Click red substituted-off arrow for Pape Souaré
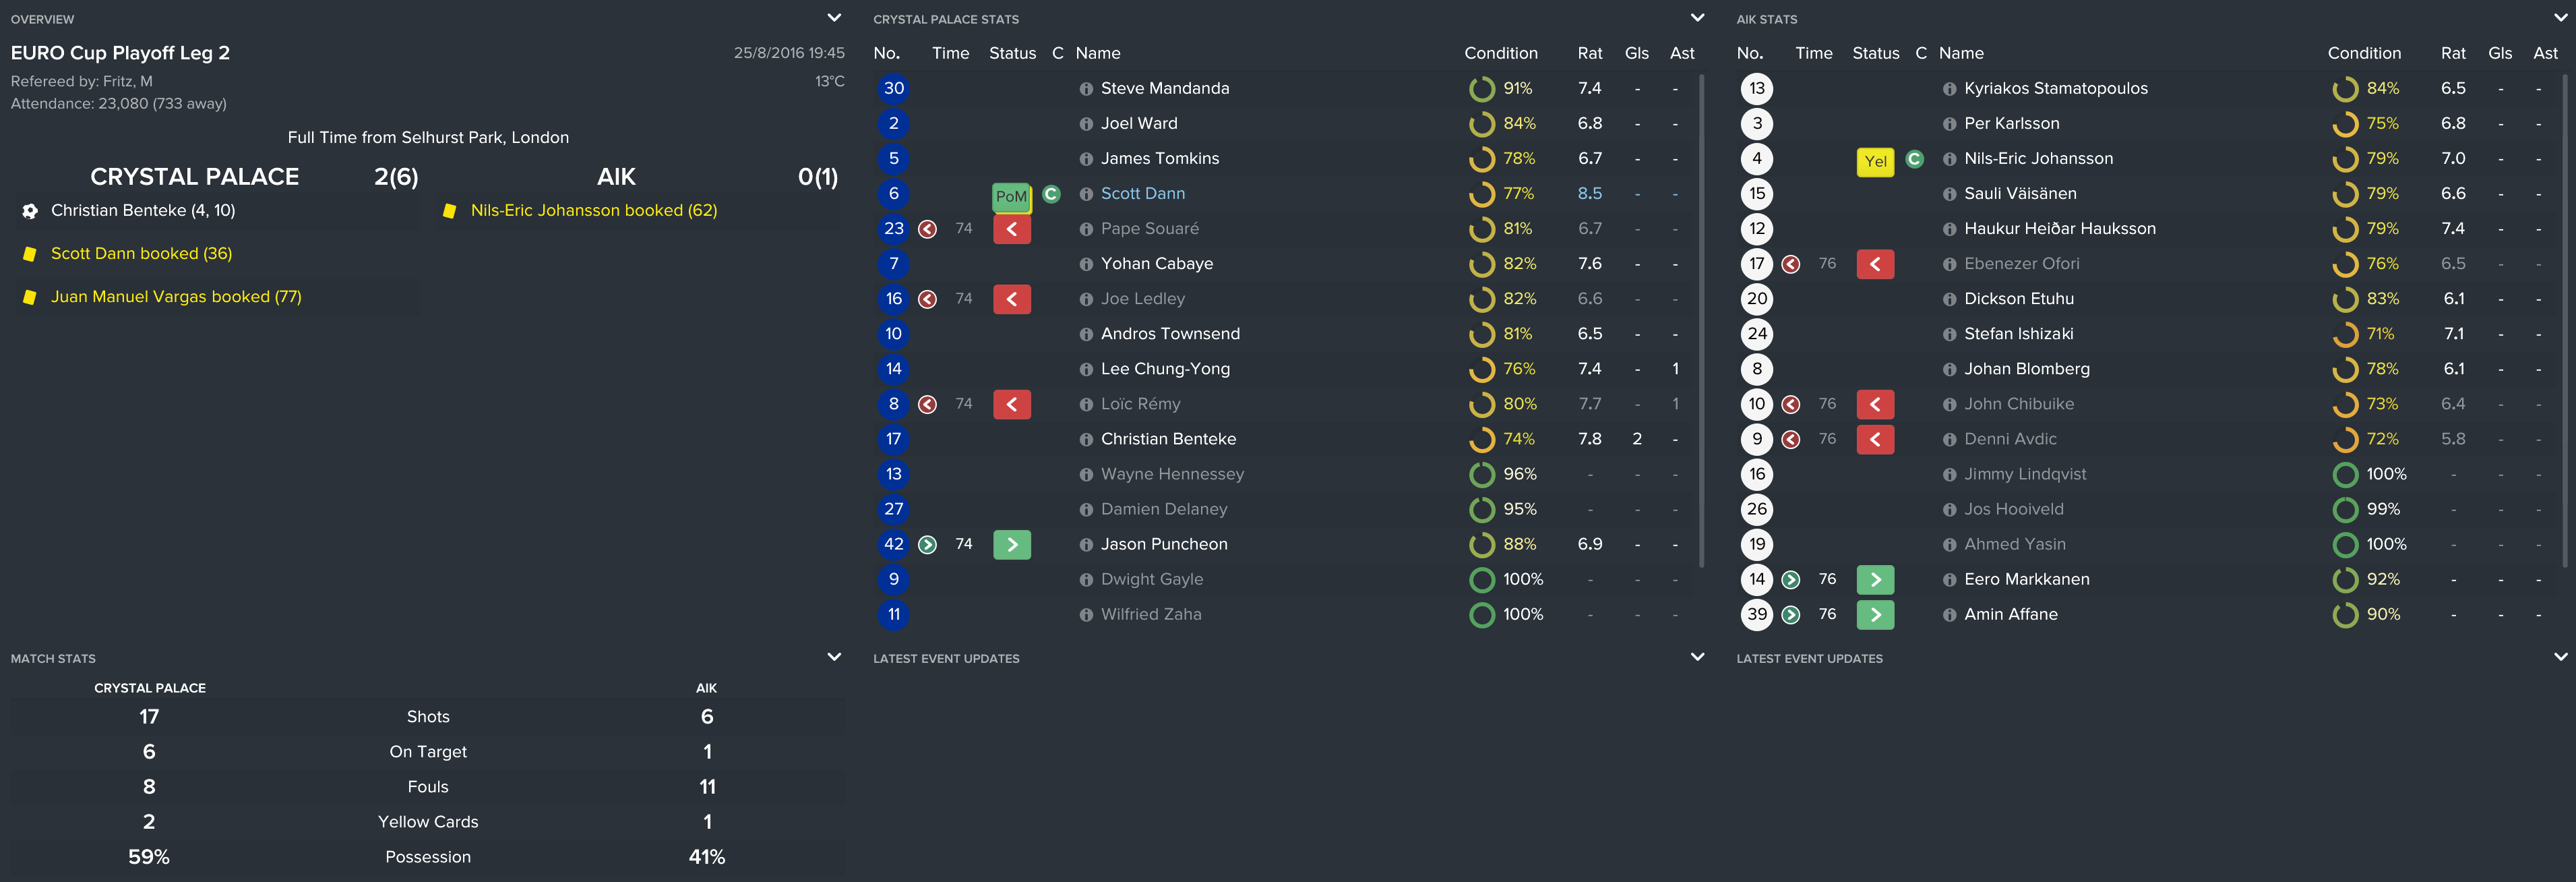This screenshot has width=2576, height=882. (x=1011, y=229)
